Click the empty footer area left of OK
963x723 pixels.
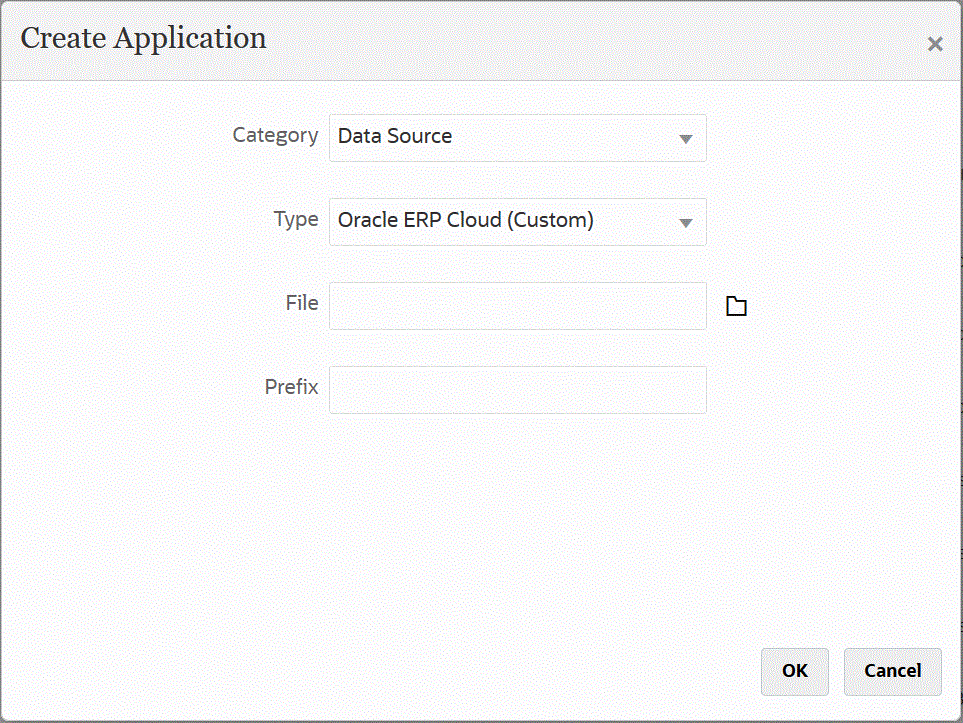coord(400,670)
